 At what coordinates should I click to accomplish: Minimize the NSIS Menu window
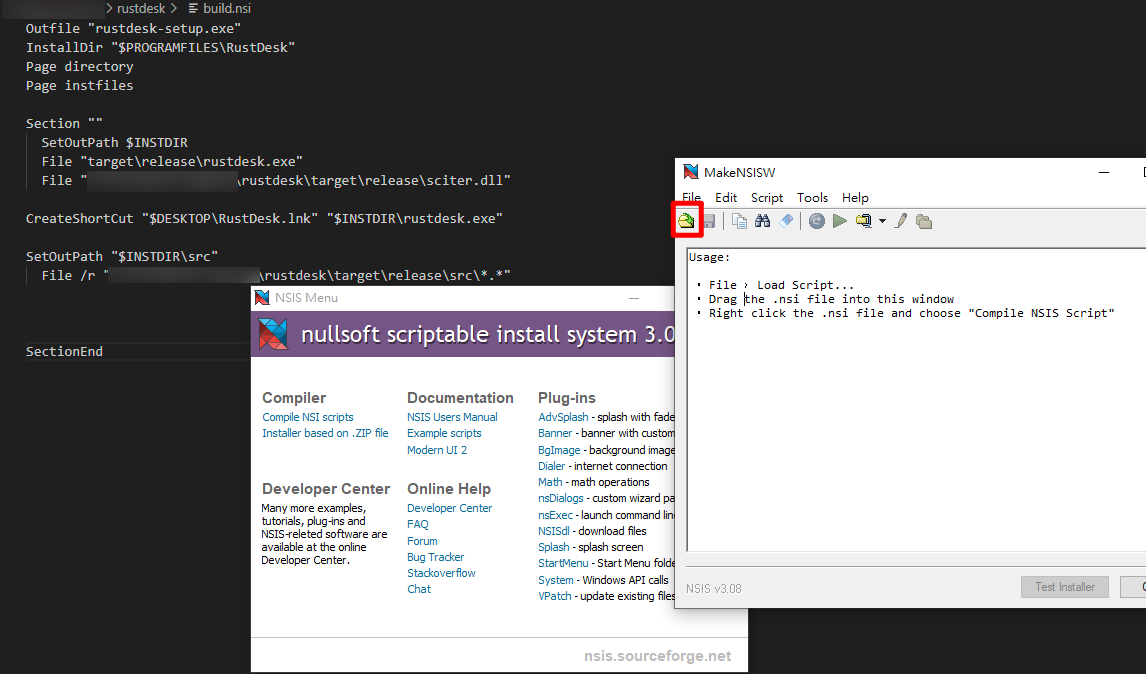[634, 298]
